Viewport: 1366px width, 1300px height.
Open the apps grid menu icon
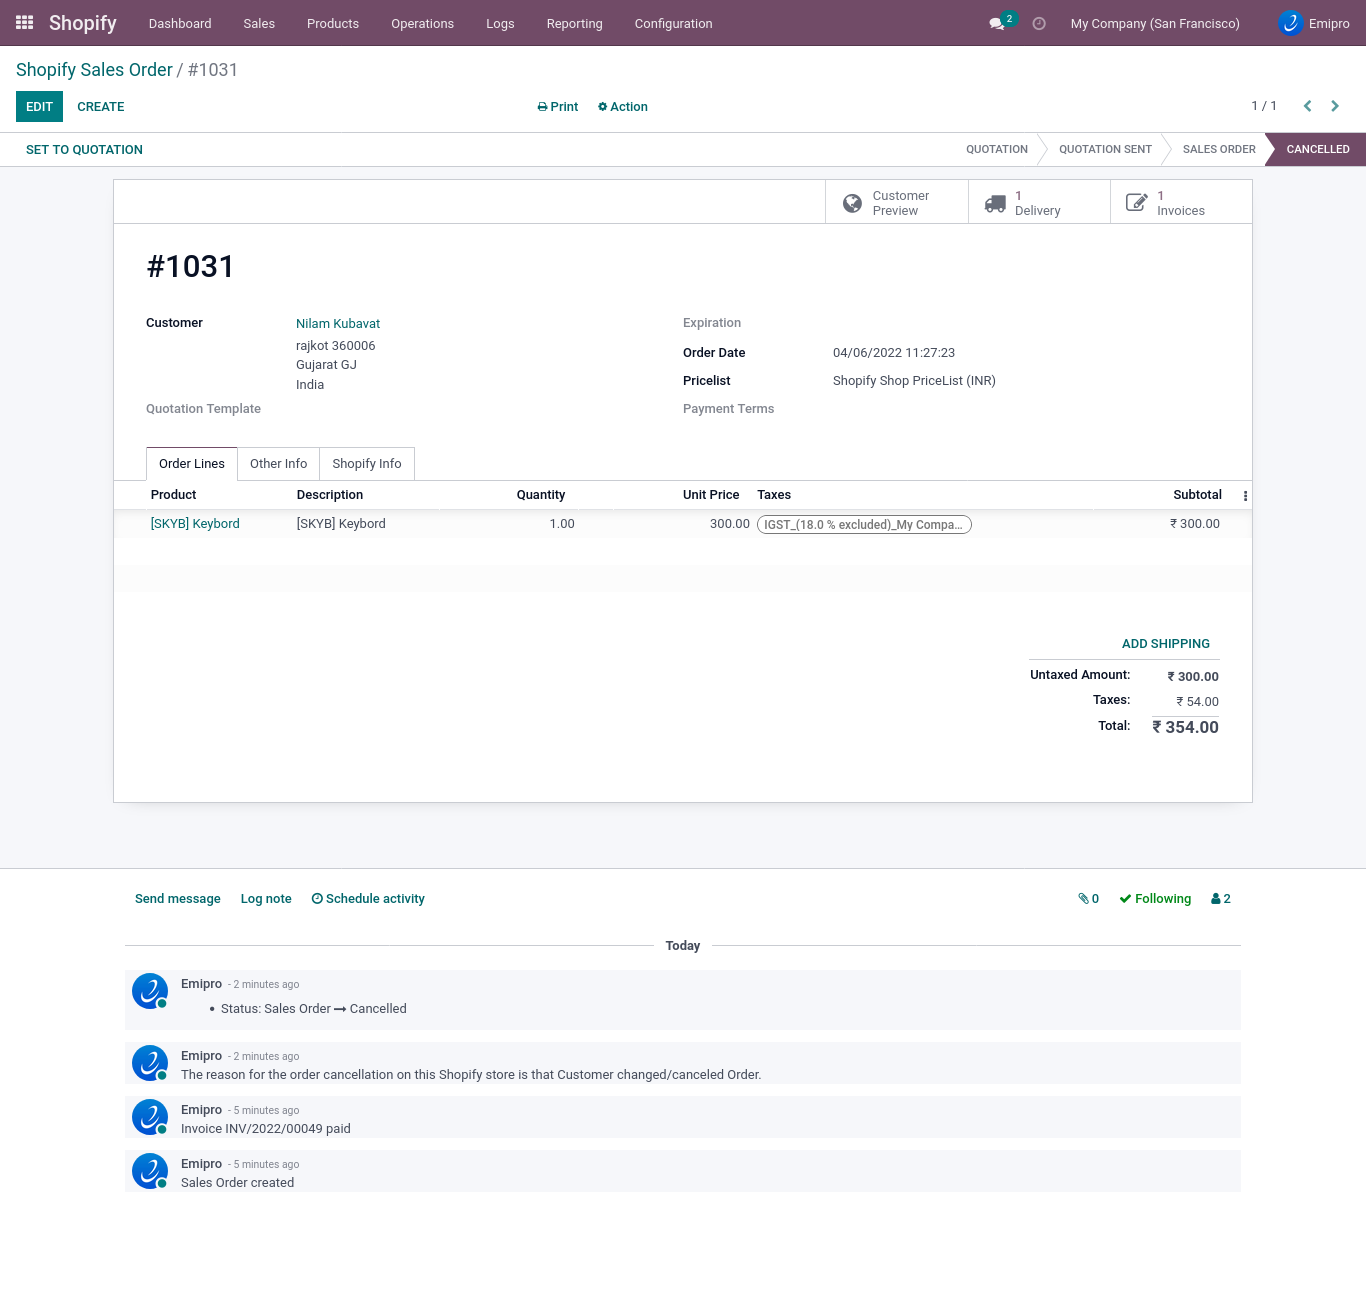click(x=25, y=22)
